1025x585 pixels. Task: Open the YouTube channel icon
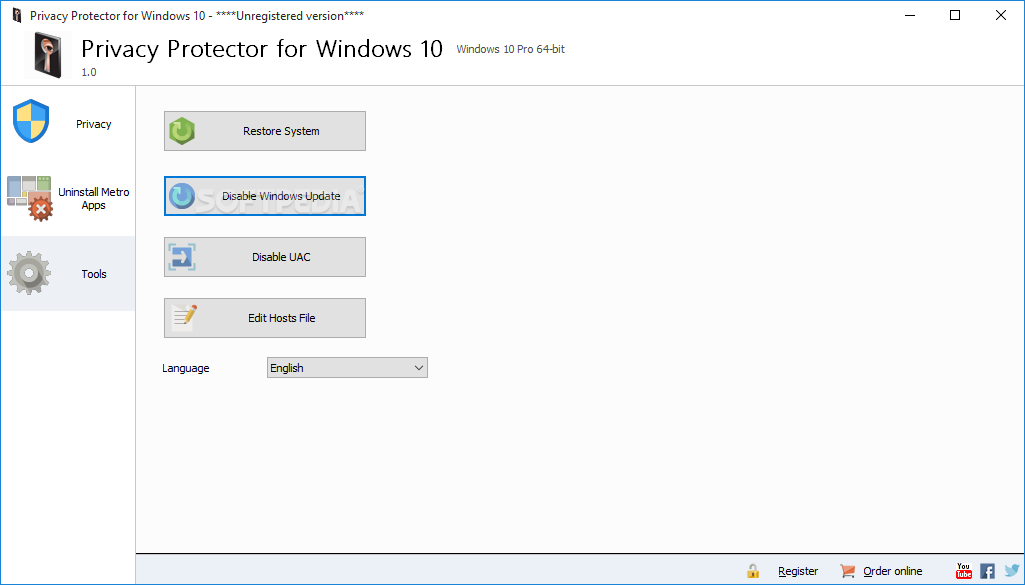click(964, 571)
